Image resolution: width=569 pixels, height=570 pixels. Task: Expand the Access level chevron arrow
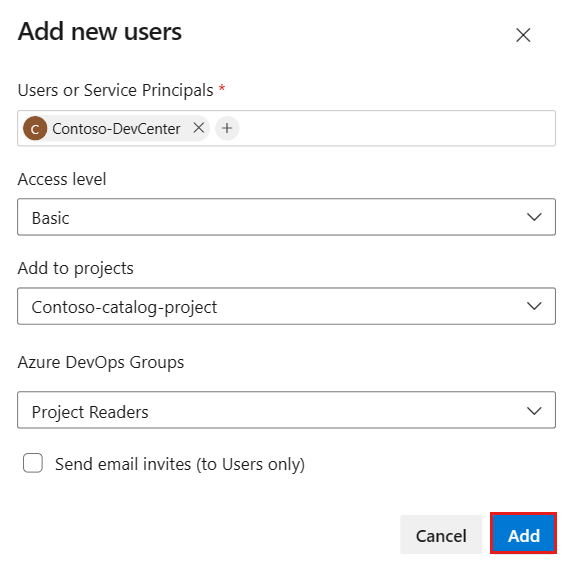point(534,217)
